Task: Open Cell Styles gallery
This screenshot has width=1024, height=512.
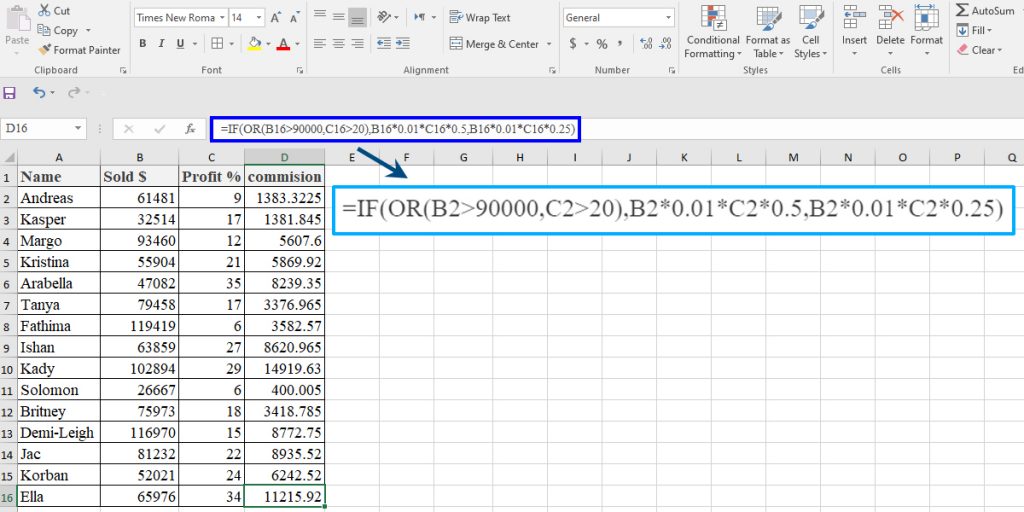Action: click(810, 31)
